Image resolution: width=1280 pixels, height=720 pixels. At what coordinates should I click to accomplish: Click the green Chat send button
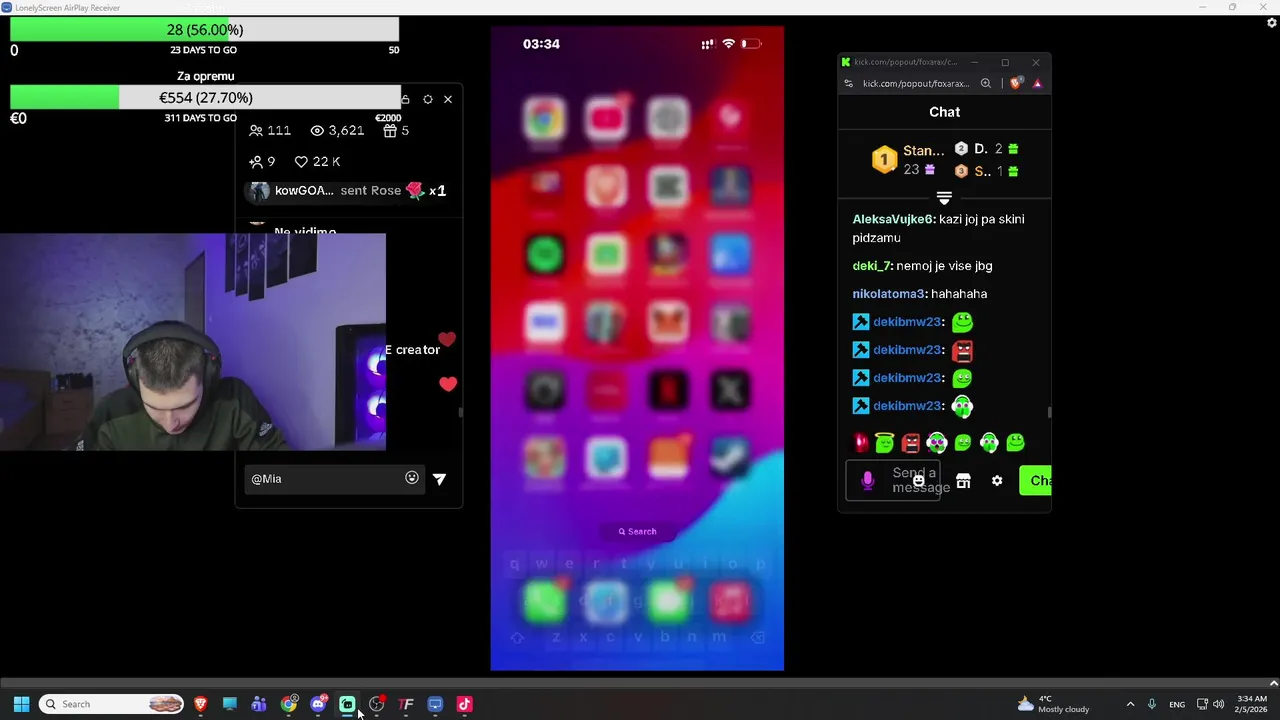(1036, 481)
